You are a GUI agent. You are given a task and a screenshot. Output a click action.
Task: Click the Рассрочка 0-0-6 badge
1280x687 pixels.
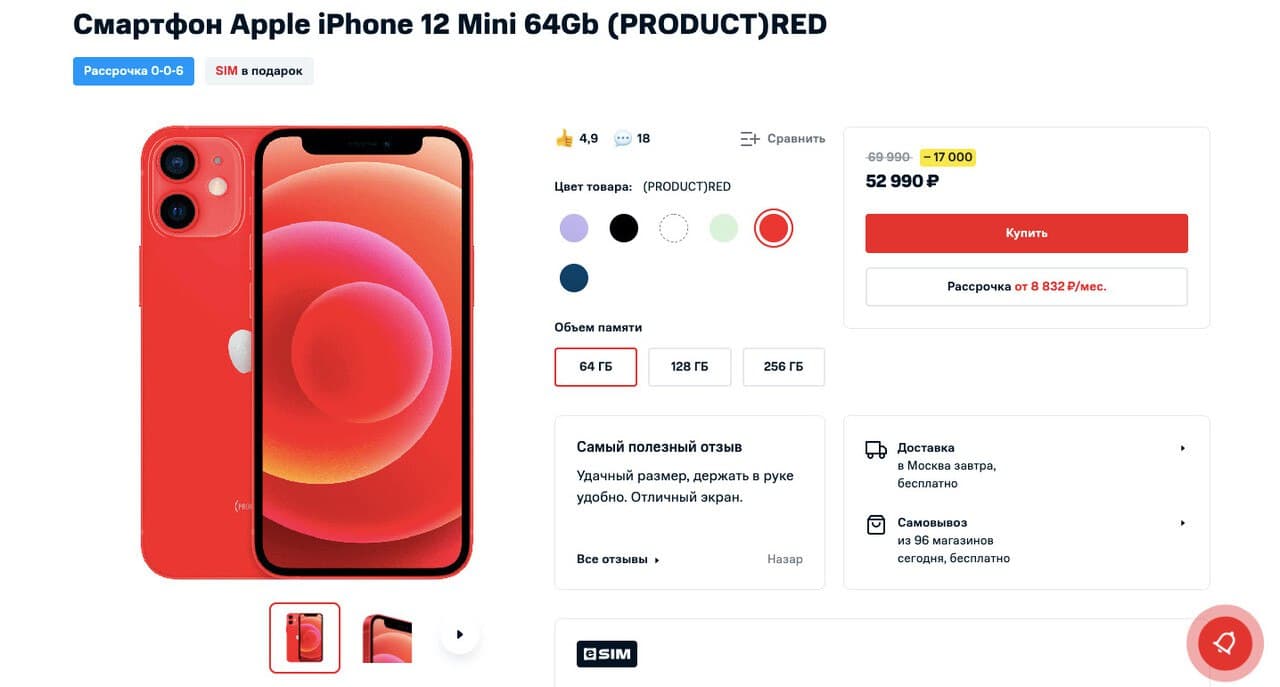(133, 71)
